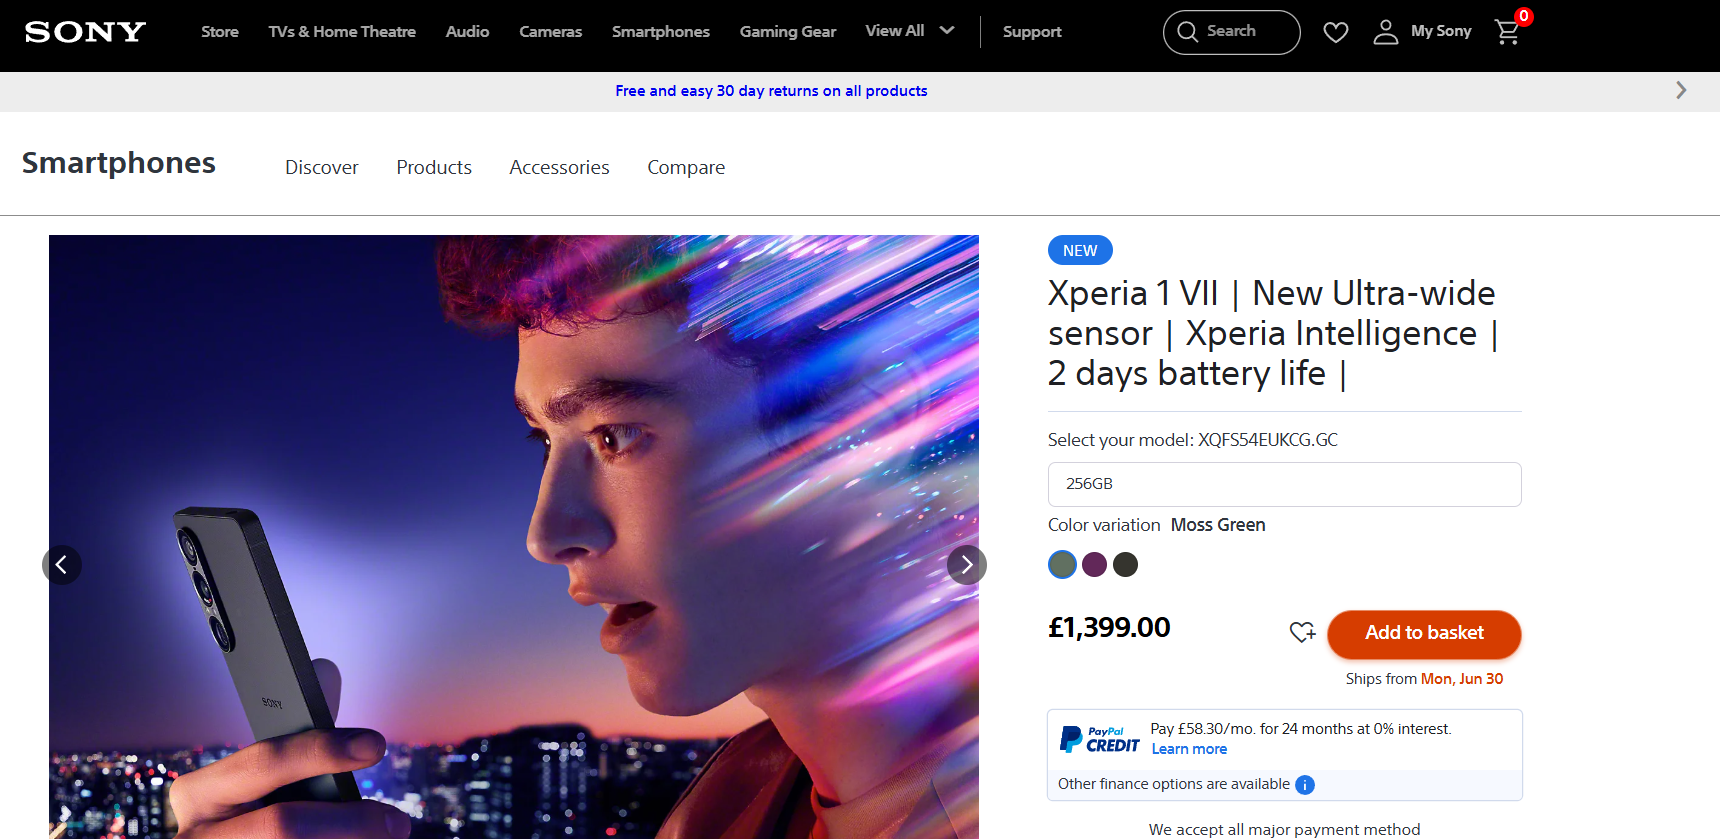Click model number XQFS54EUKCG.GC text

coord(1268,440)
